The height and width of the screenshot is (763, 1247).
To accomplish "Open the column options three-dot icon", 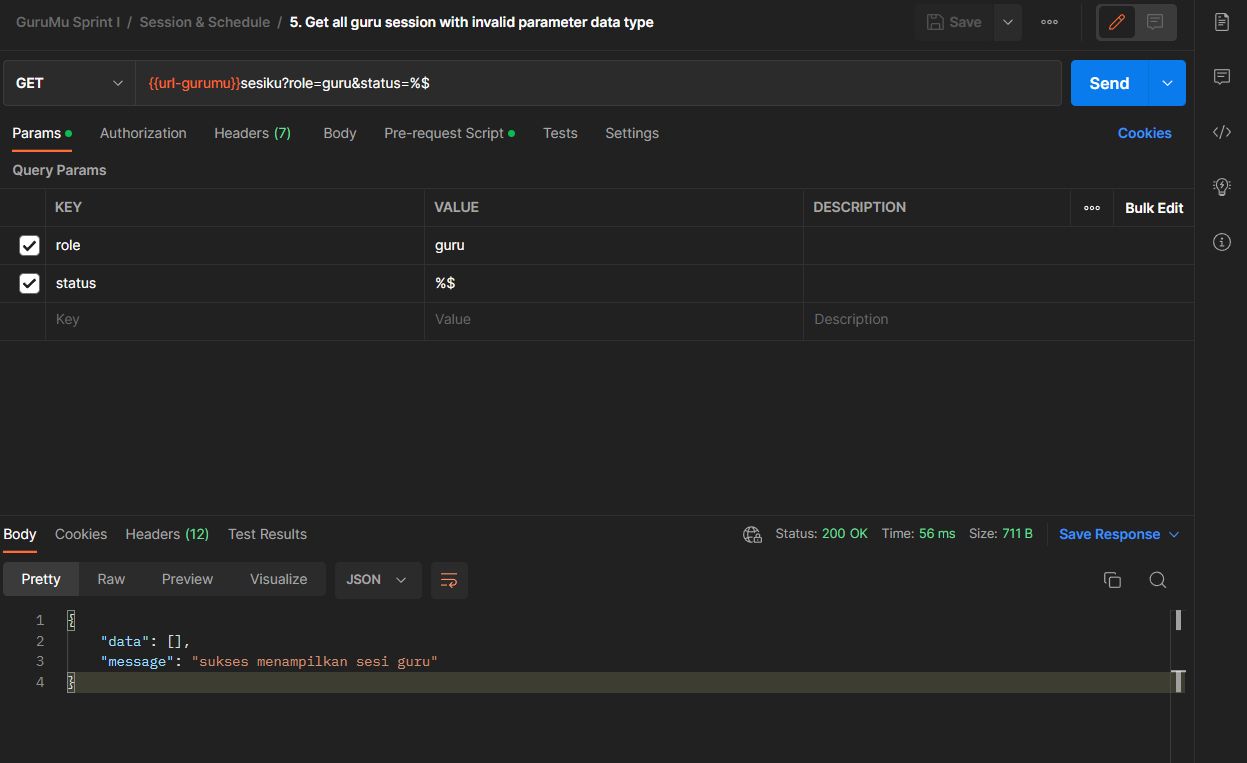I will click(x=1092, y=208).
